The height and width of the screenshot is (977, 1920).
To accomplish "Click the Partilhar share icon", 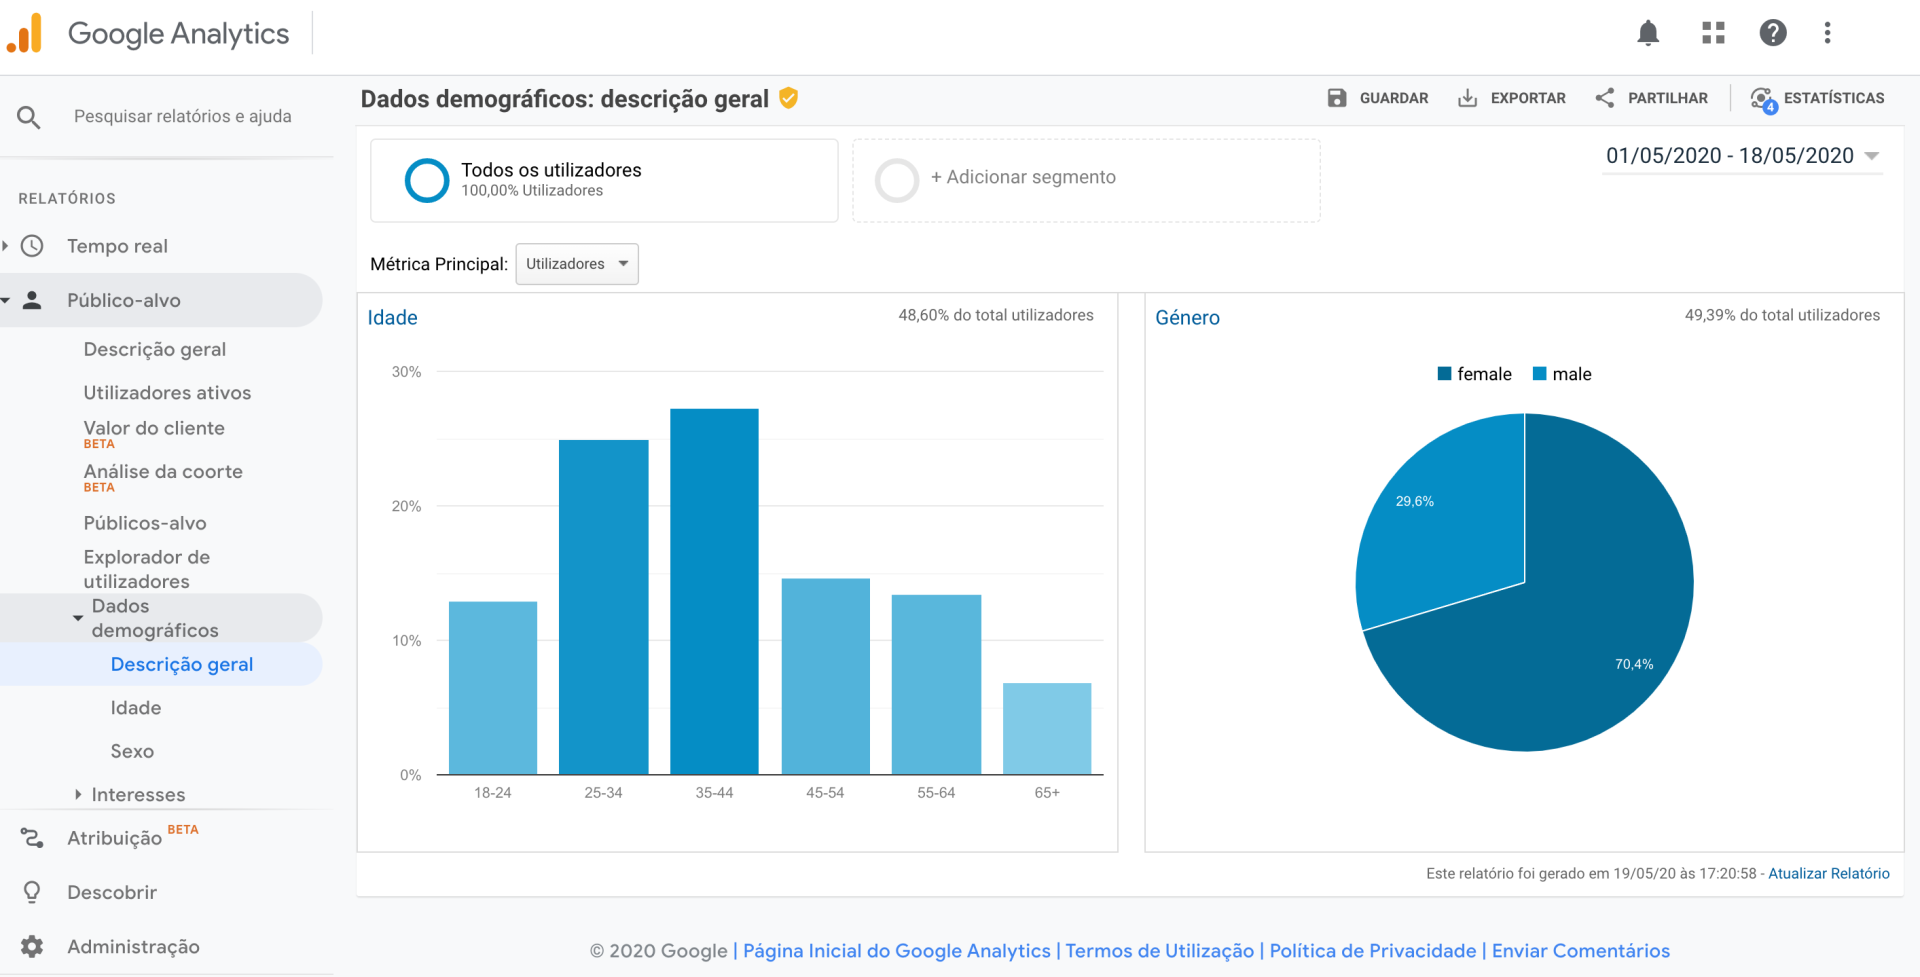I will 1605,98.
